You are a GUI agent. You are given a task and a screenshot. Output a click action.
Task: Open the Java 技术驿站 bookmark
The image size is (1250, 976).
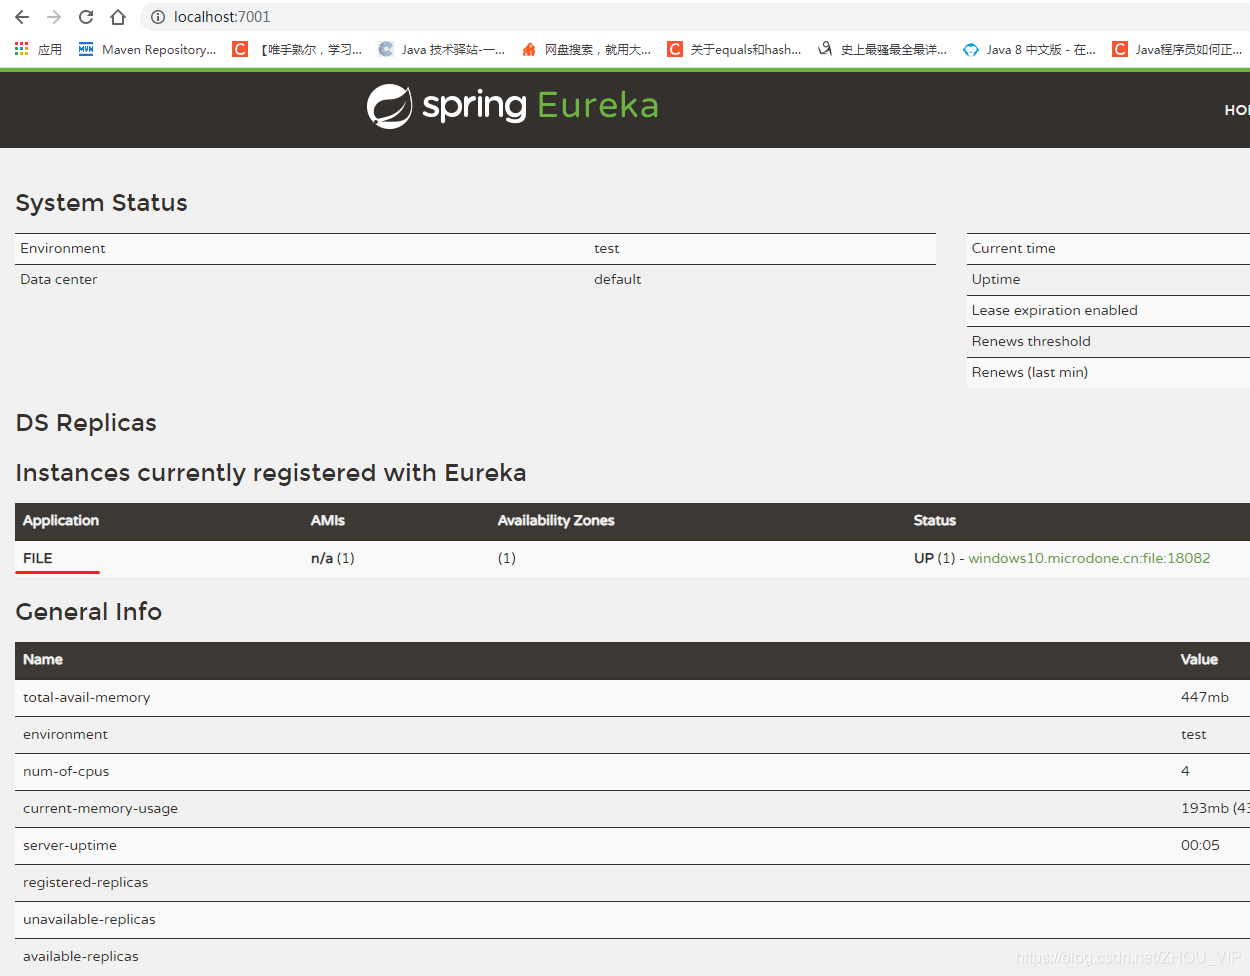tap(441, 49)
